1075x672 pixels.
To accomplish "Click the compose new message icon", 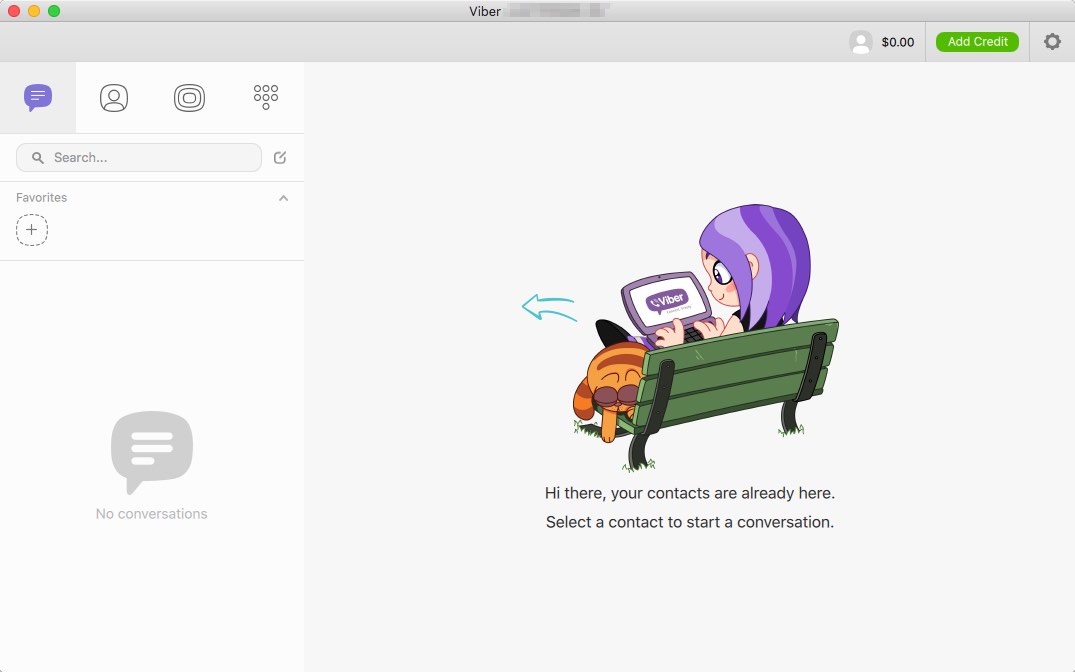I will point(280,157).
